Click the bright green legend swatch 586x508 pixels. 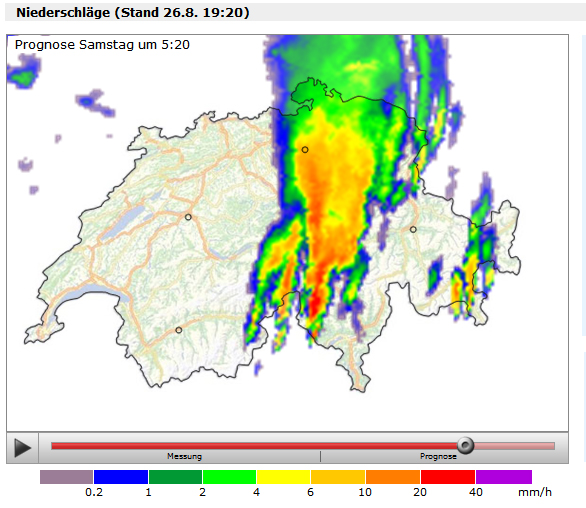pyautogui.click(x=229, y=477)
